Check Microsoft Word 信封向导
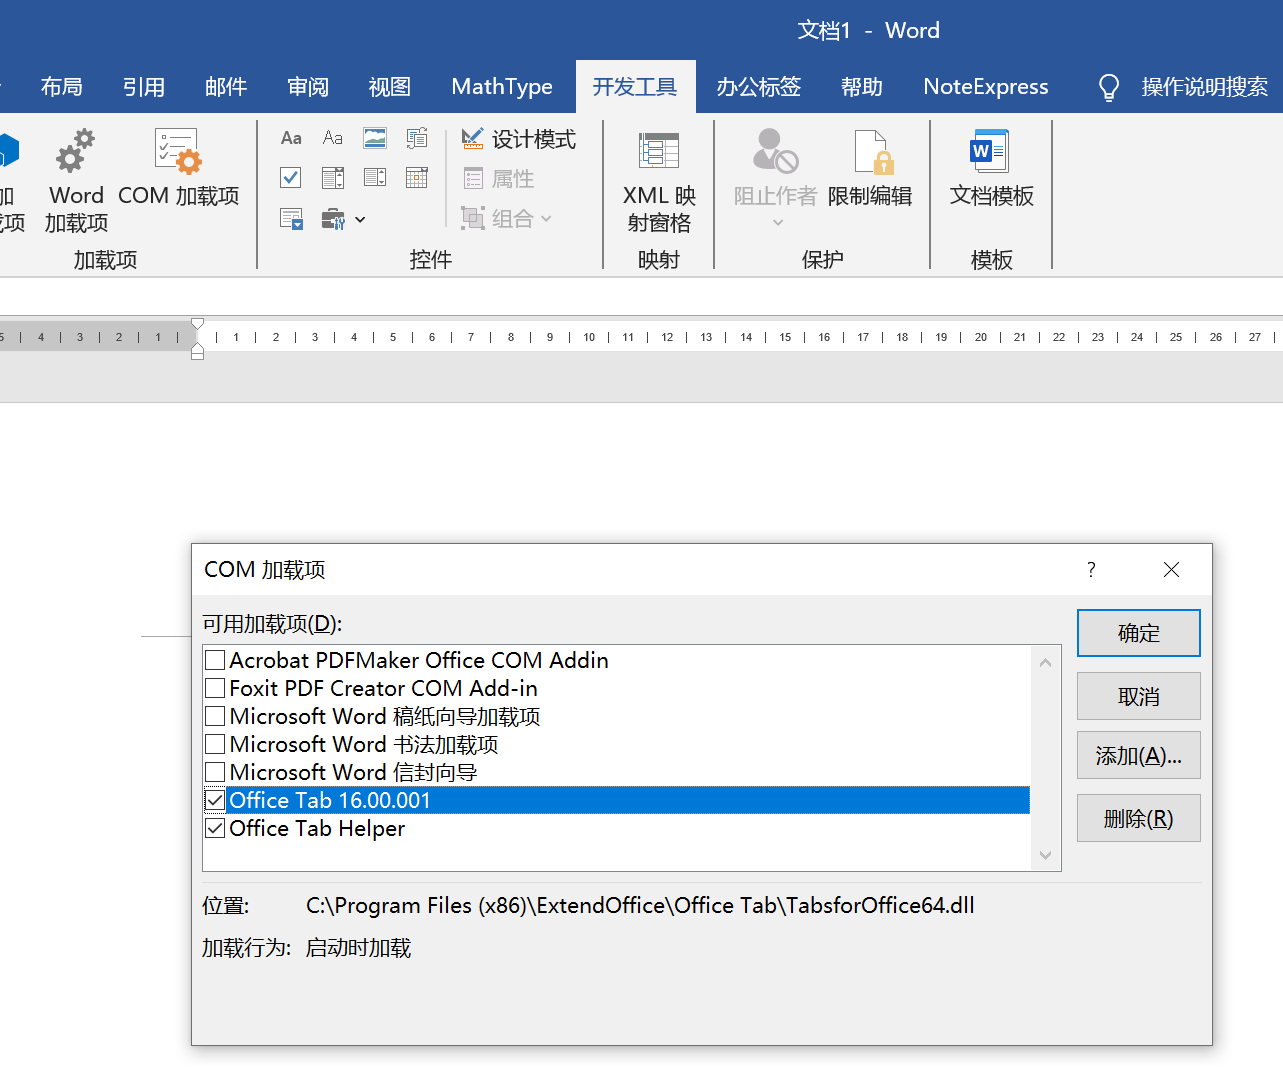The height and width of the screenshot is (1081, 1283). point(215,772)
